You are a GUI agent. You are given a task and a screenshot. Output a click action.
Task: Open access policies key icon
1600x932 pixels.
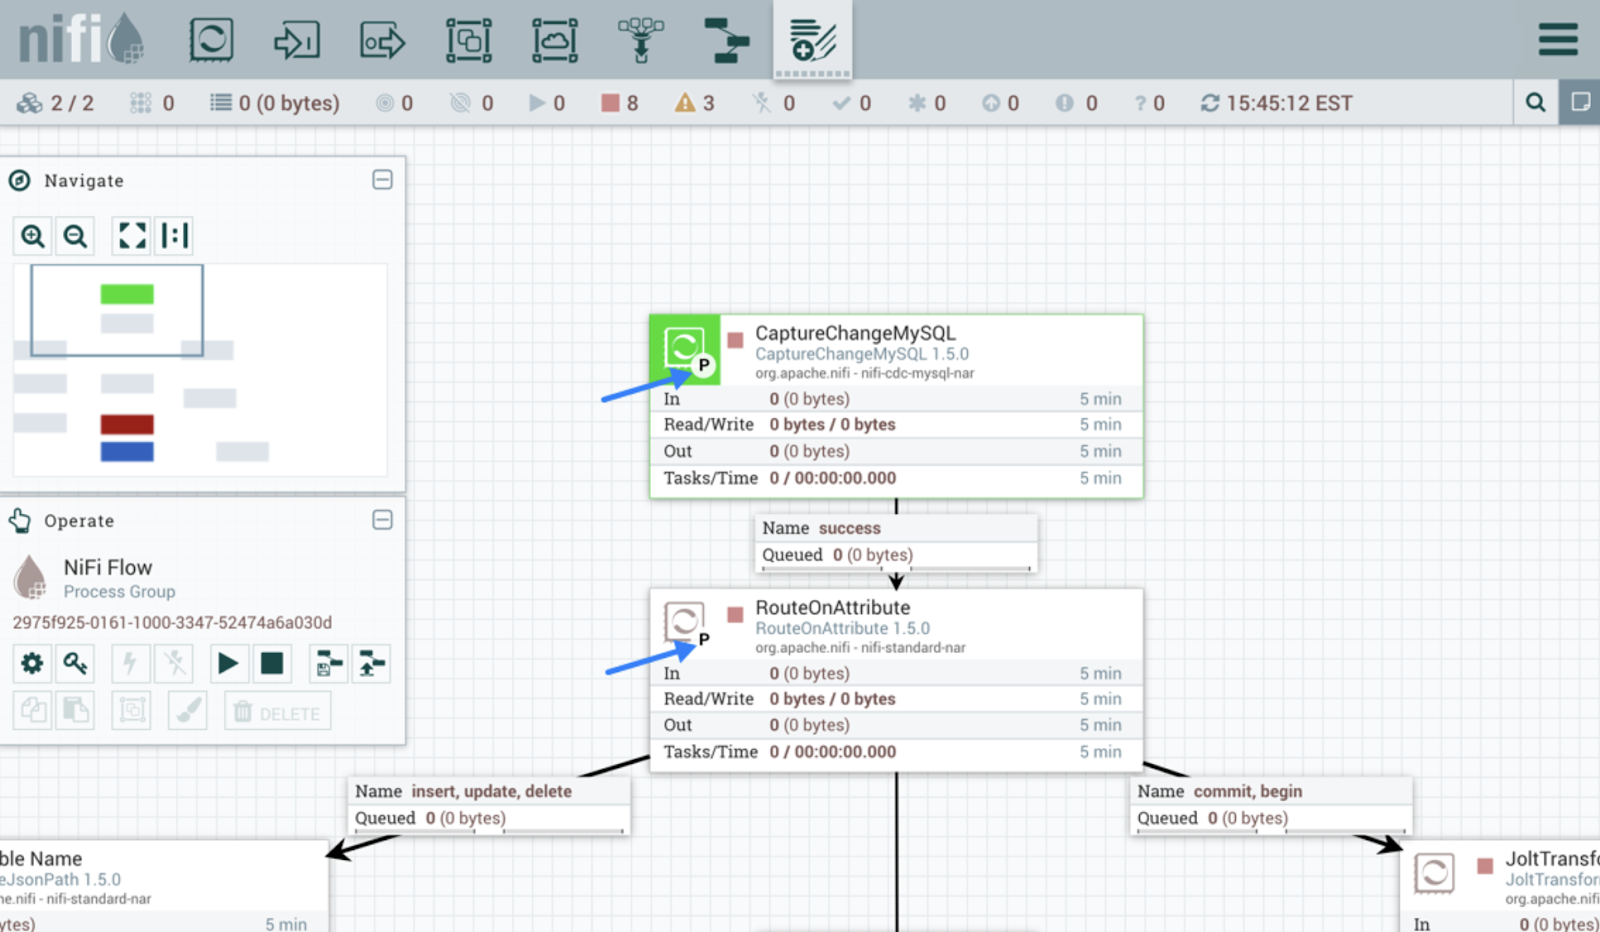[x=75, y=663]
